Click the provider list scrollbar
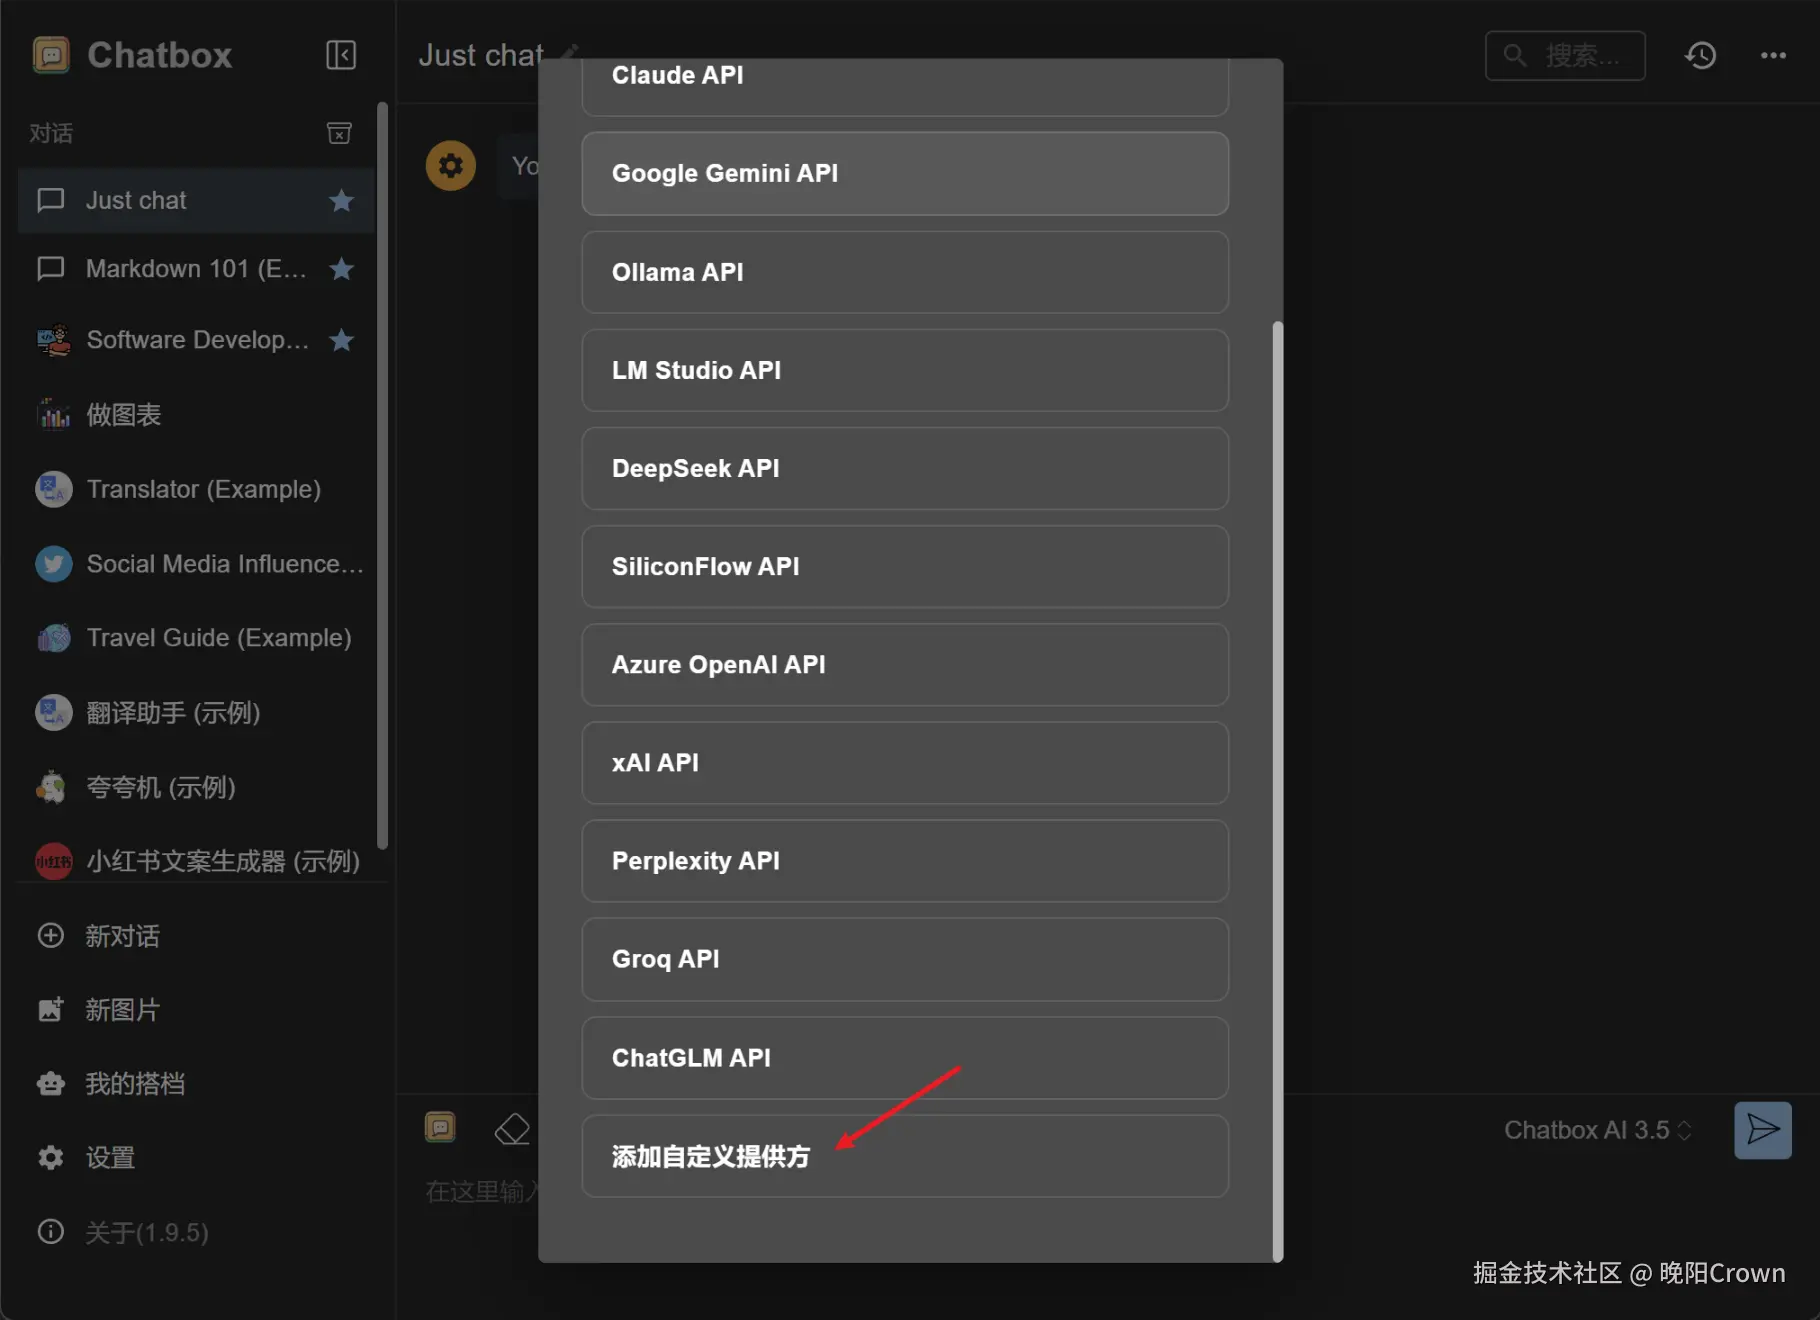1820x1320 pixels. click(x=1277, y=791)
